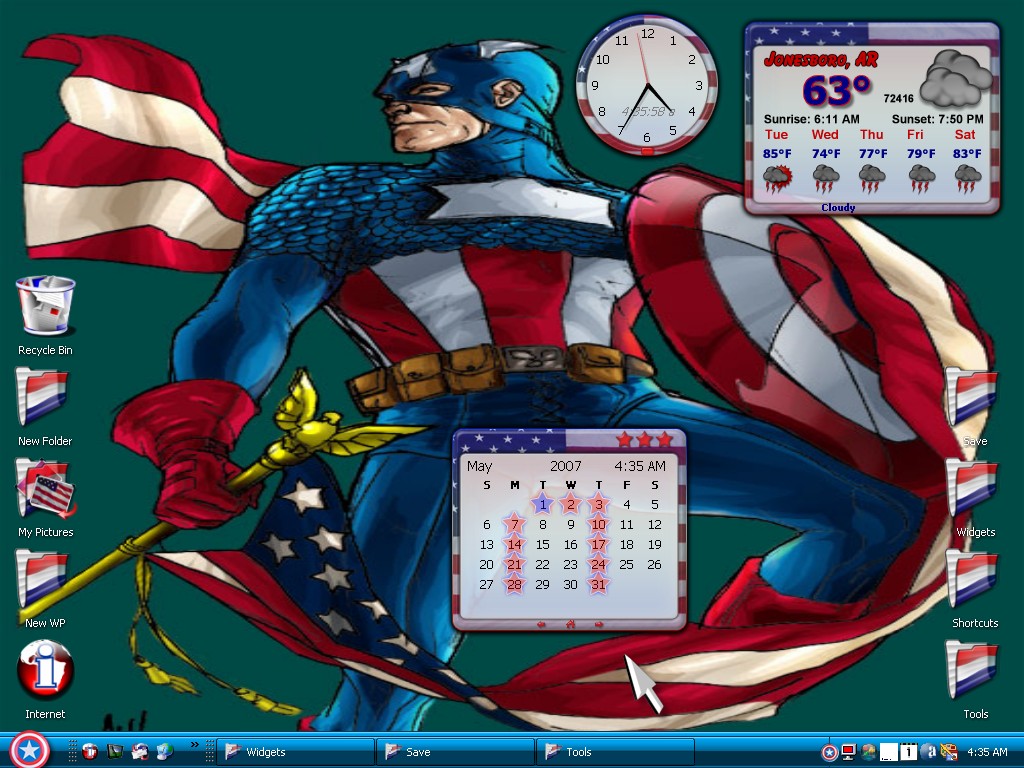Switch to the Widgets taskbar window
The image size is (1024, 768).
[296, 752]
